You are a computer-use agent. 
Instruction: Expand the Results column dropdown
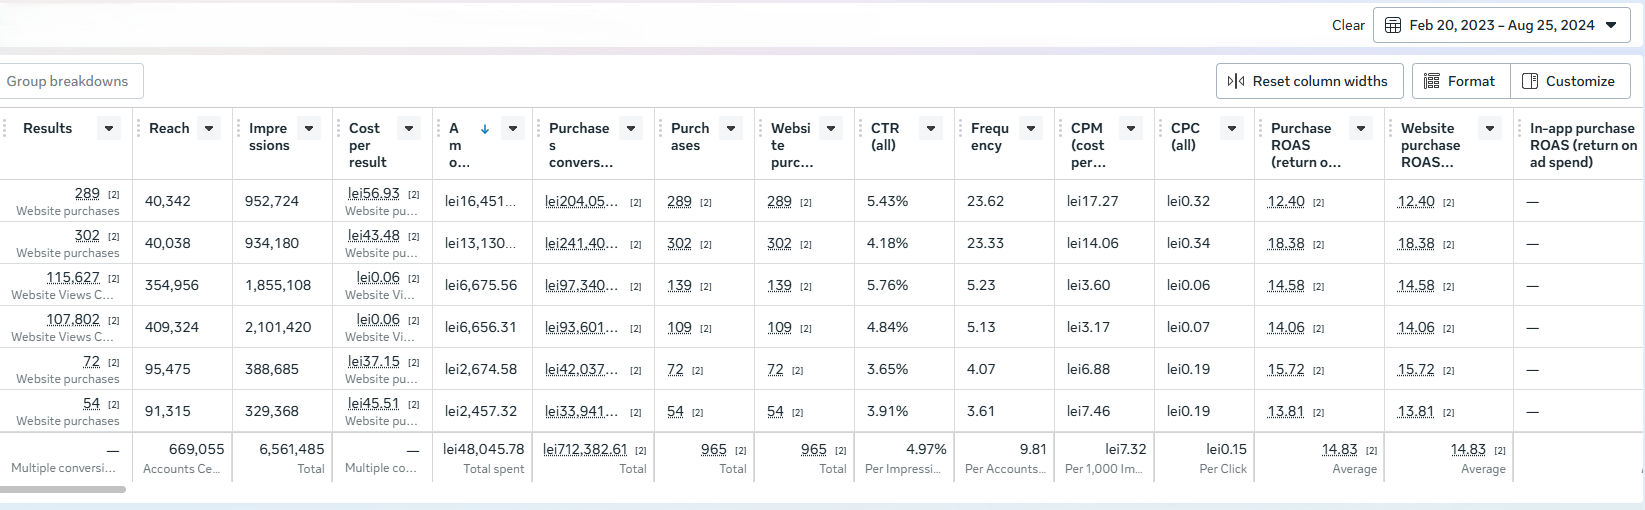click(x=109, y=128)
